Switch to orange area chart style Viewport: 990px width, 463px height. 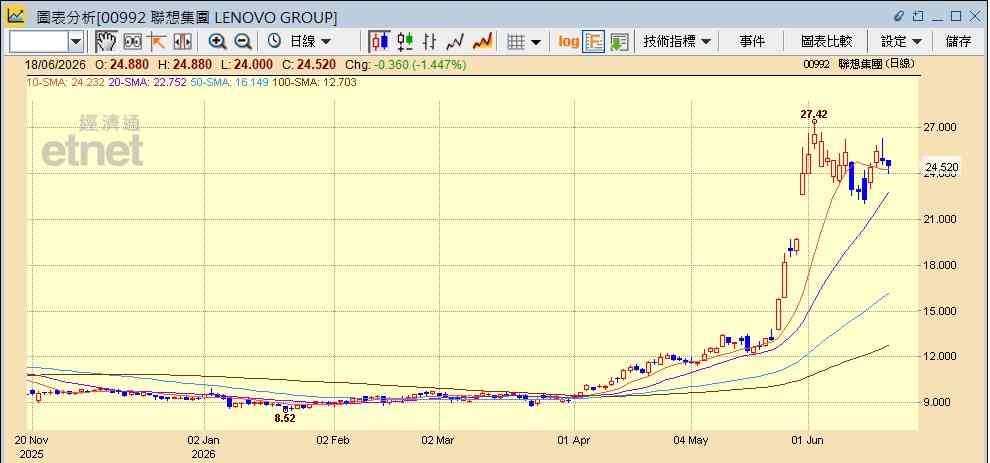click(x=482, y=42)
